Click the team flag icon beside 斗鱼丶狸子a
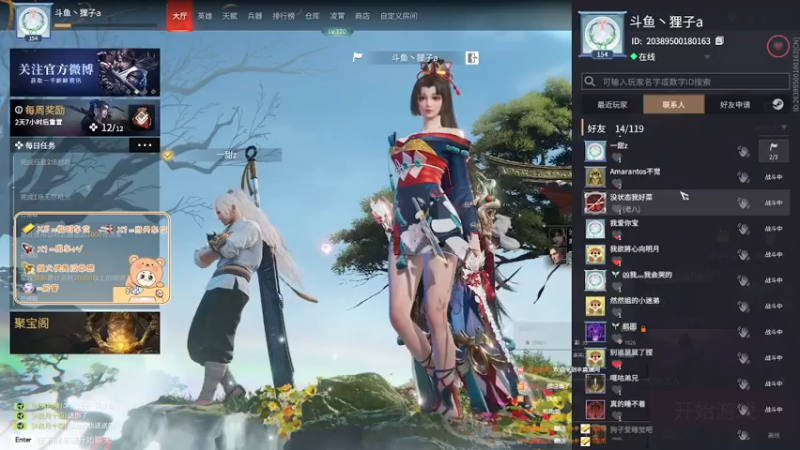Screen dimensions: 800x450 357,57
